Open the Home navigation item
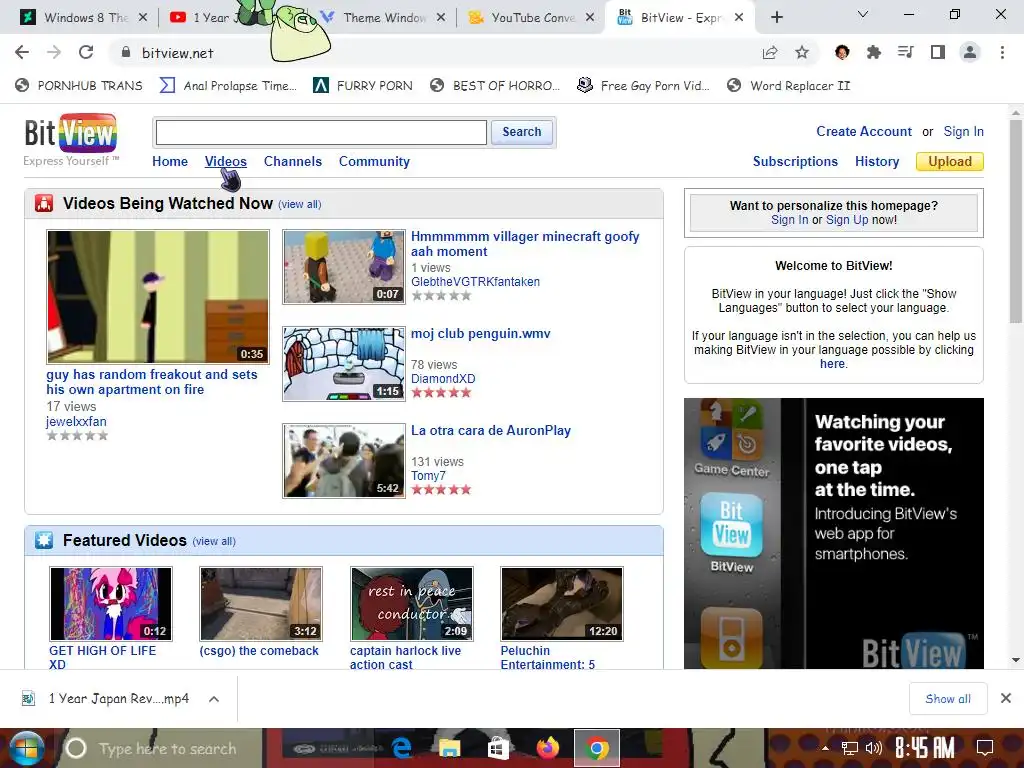Viewport: 1024px width, 768px height. (170, 161)
